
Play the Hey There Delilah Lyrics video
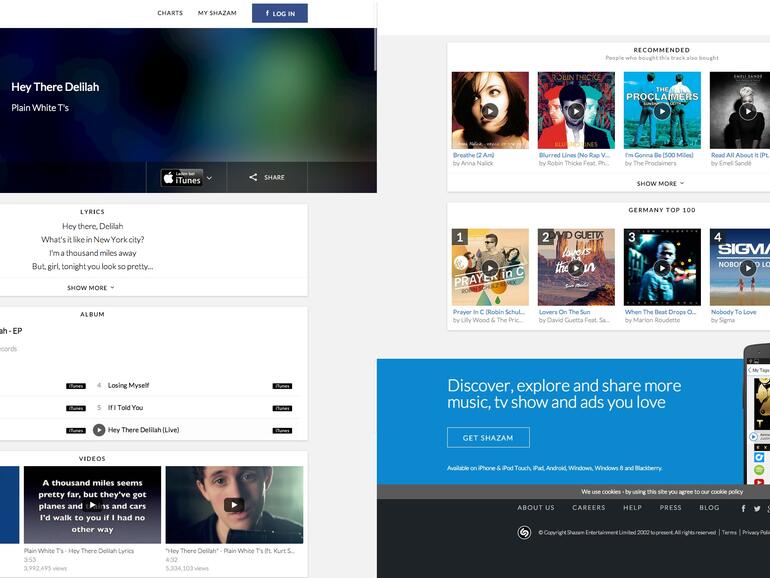pos(92,505)
